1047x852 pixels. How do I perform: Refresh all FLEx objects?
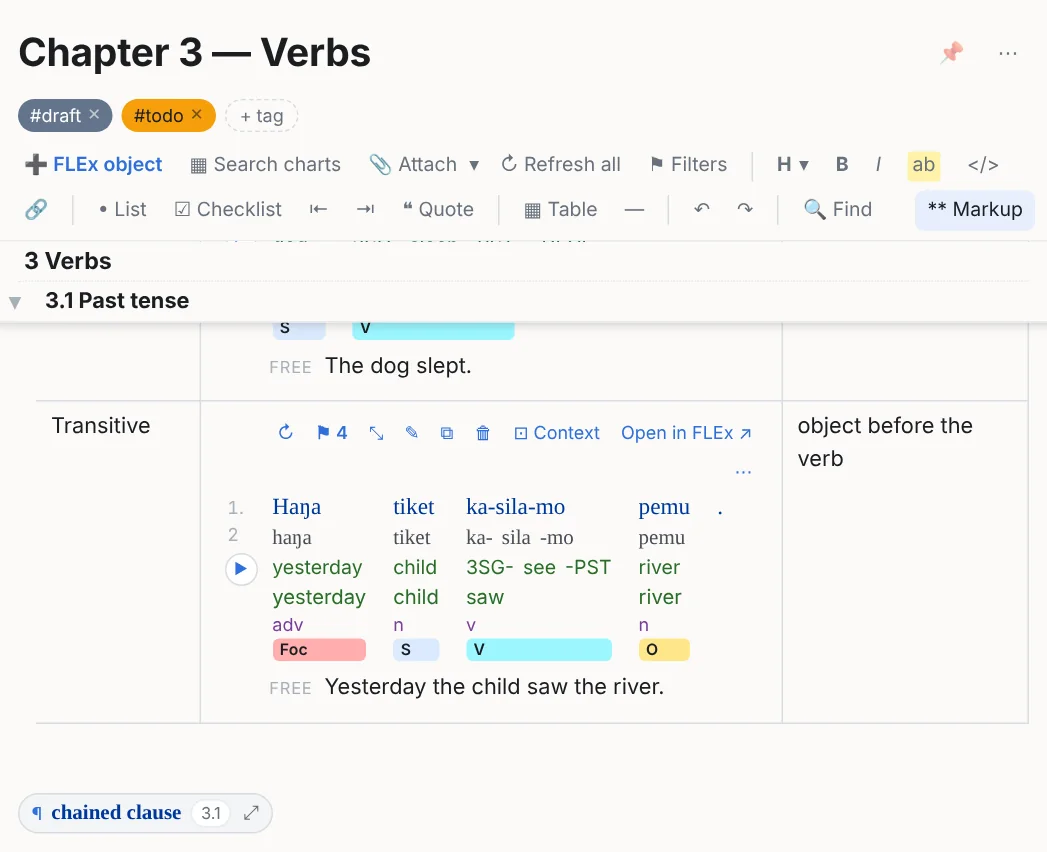tap(561, 164)
